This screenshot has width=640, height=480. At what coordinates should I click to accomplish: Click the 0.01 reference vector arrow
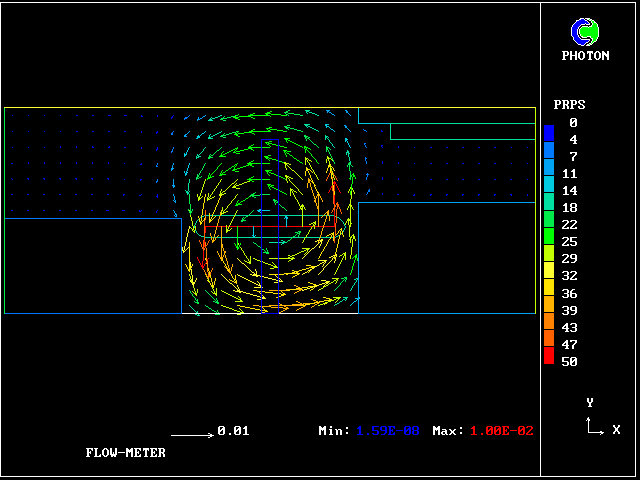[192, 435]
